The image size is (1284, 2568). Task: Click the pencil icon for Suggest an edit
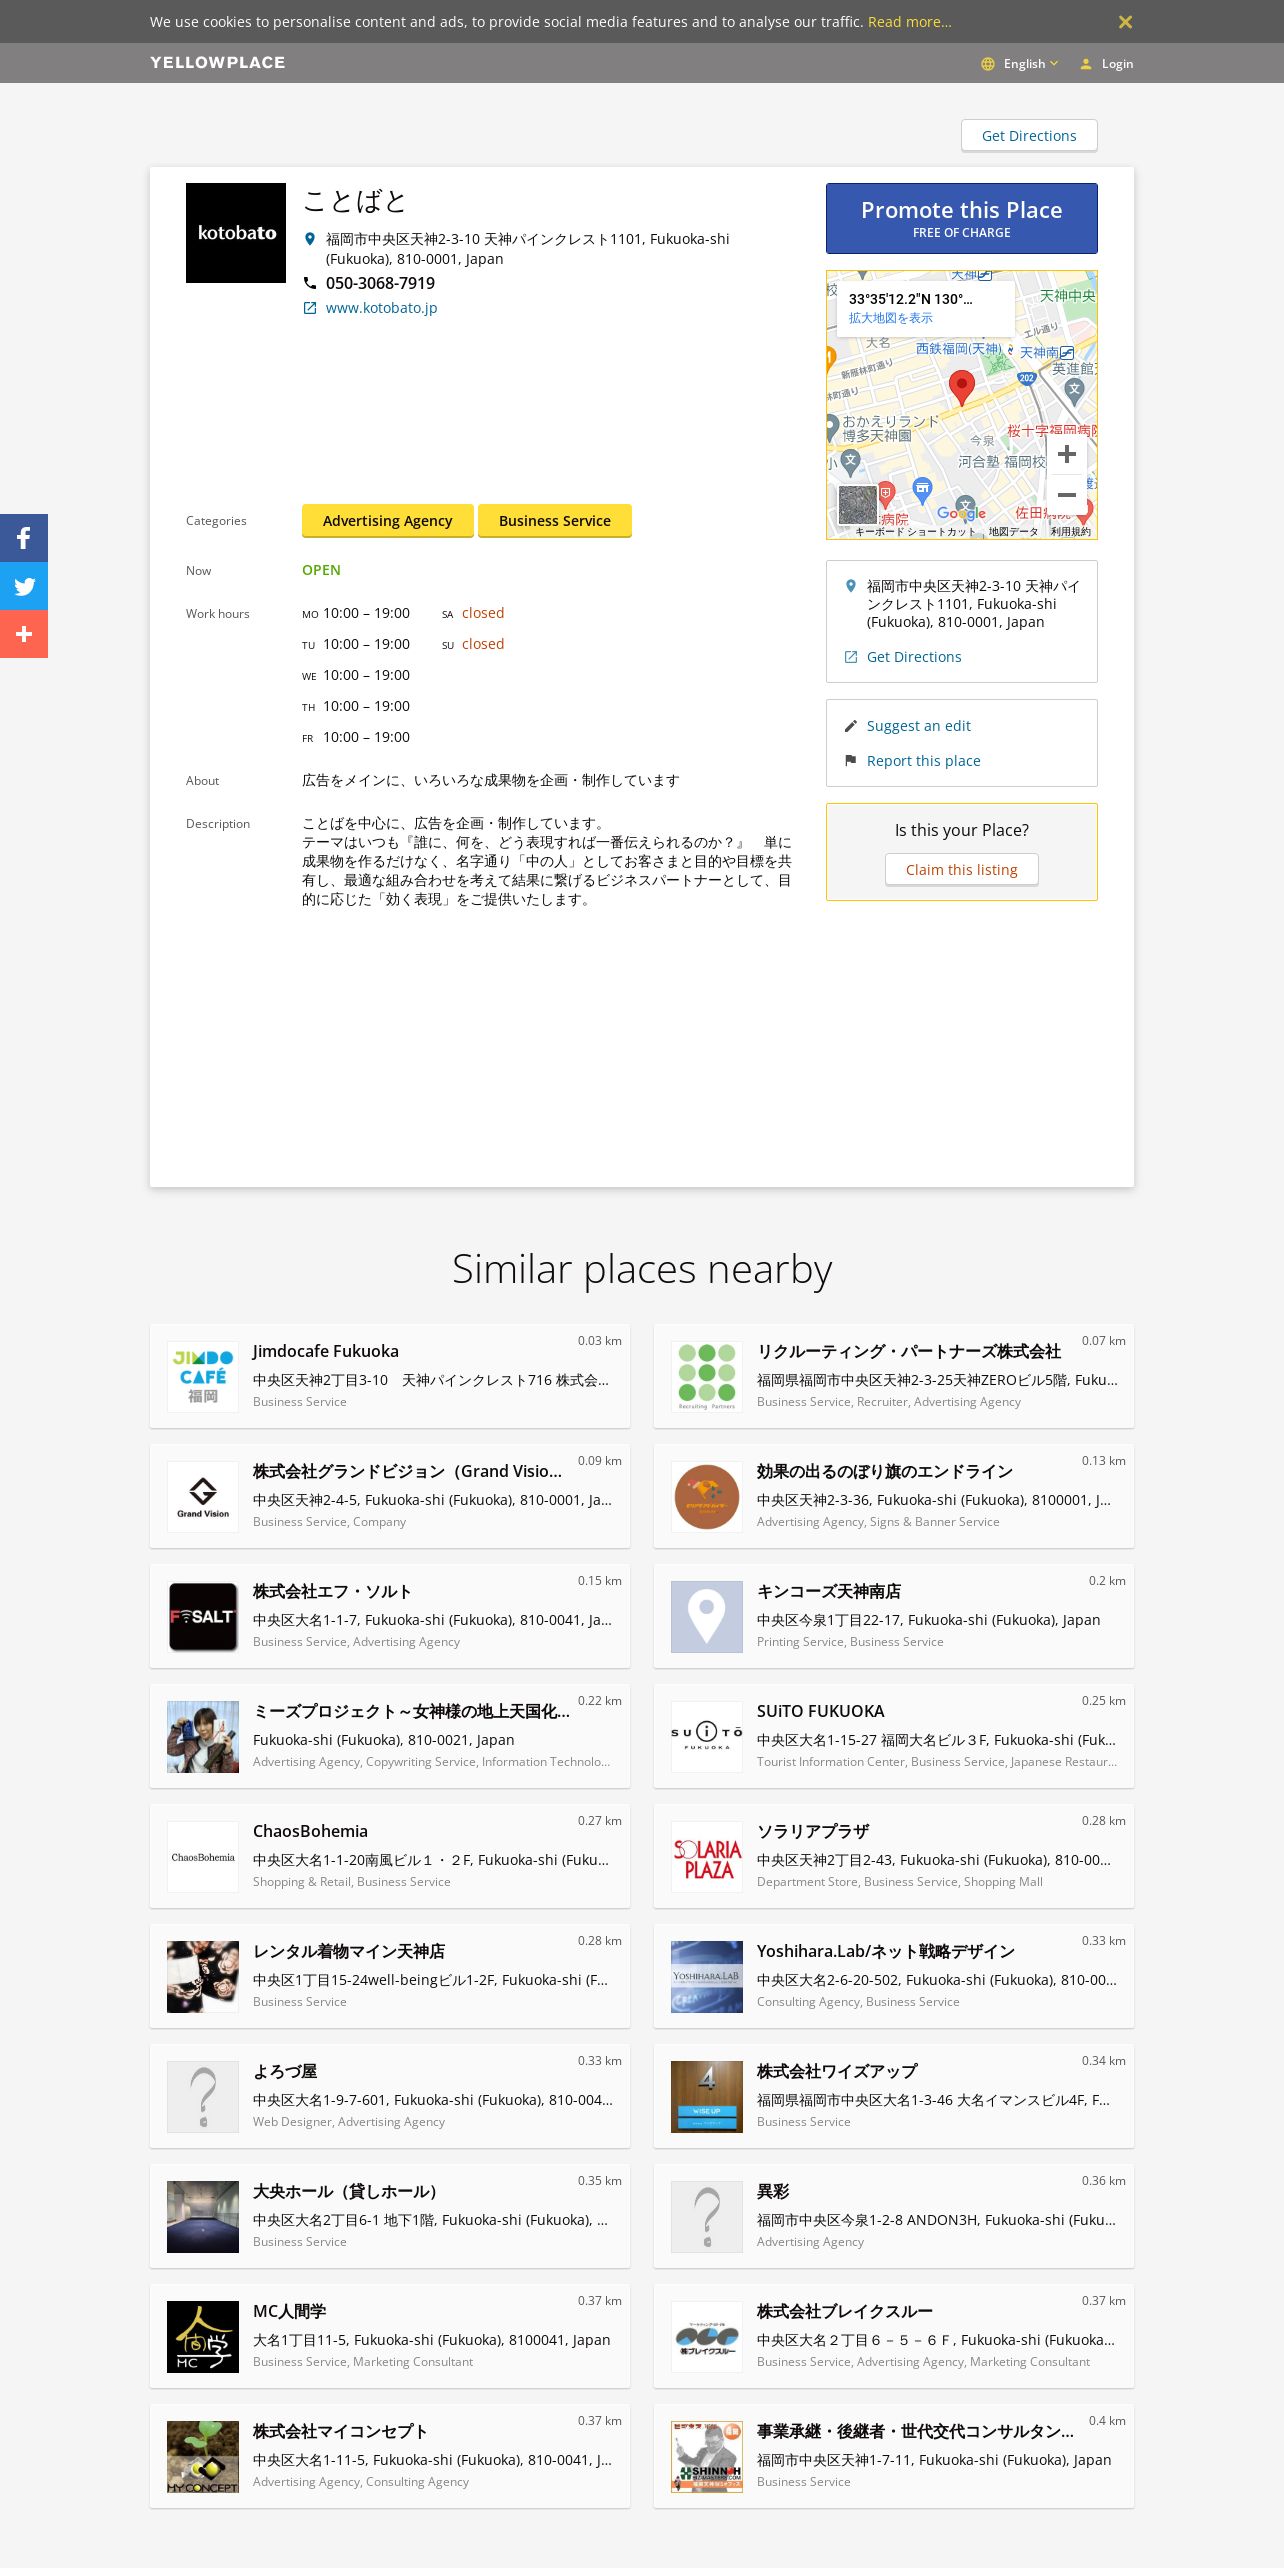pos(851,726)
